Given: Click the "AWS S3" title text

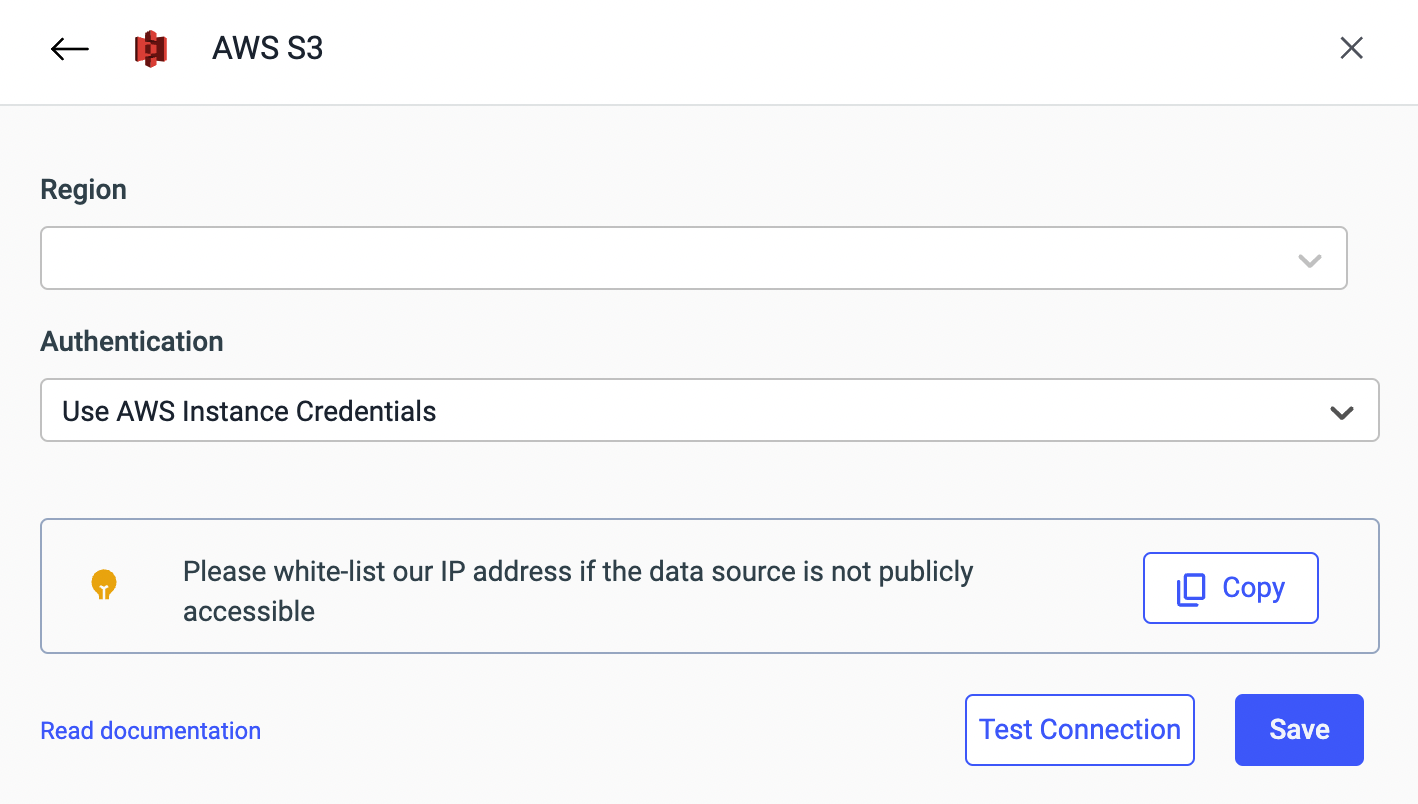Looking at the screenshot, I should click(x=267, y=48).
